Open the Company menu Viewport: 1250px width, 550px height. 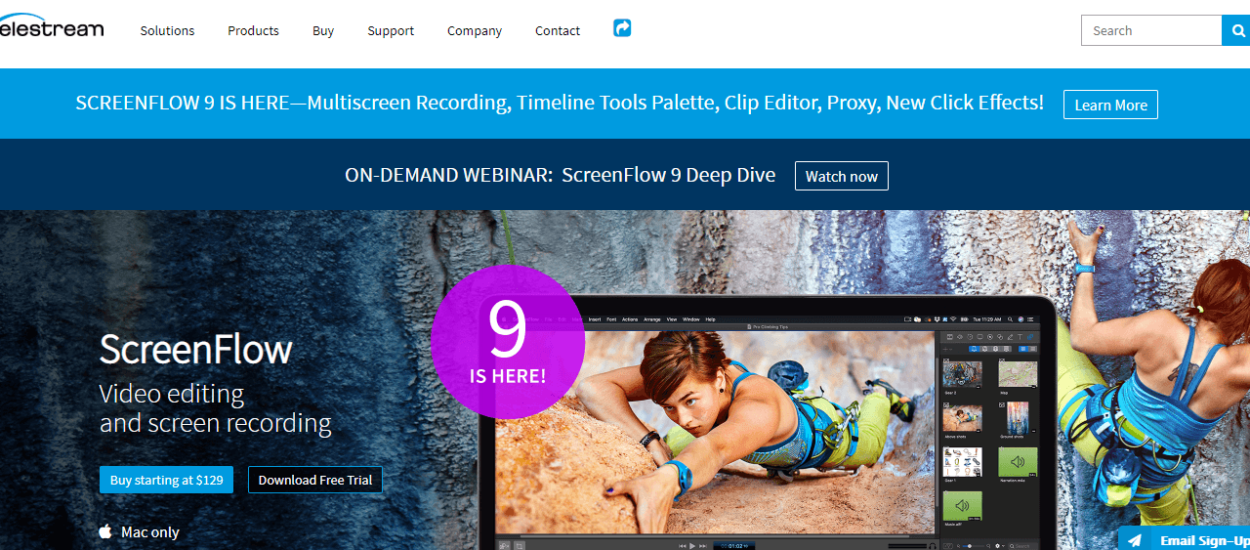point(474,31)
